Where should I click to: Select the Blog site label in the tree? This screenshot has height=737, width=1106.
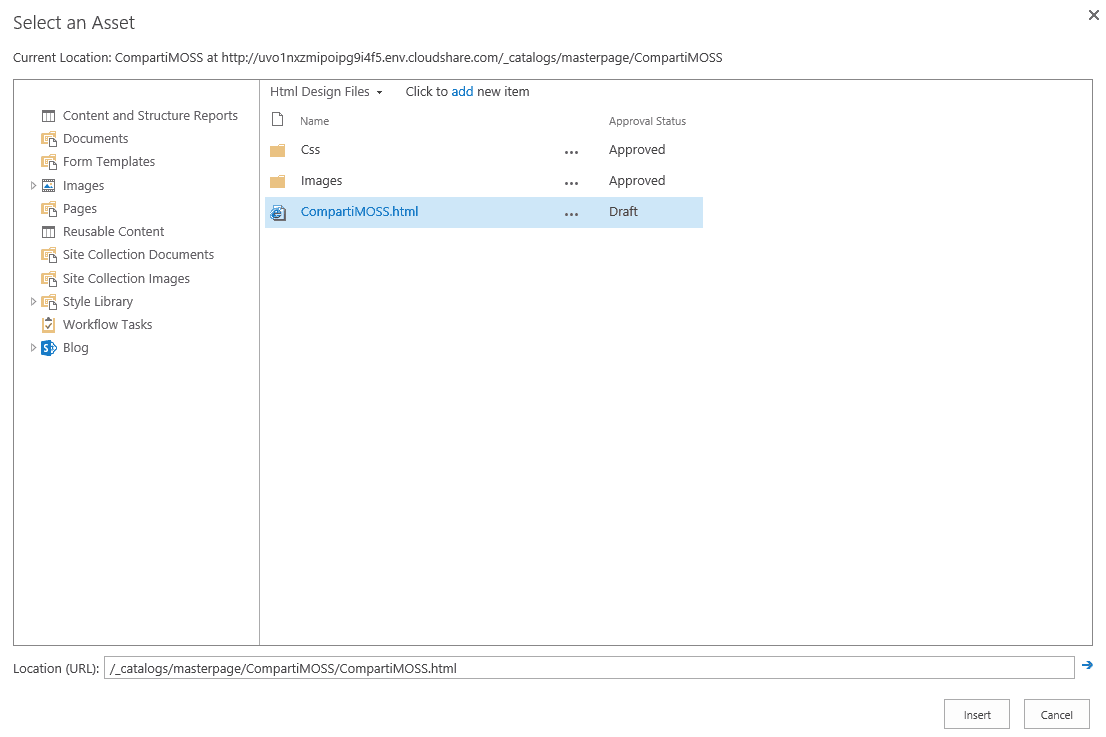tap(75, 348)
